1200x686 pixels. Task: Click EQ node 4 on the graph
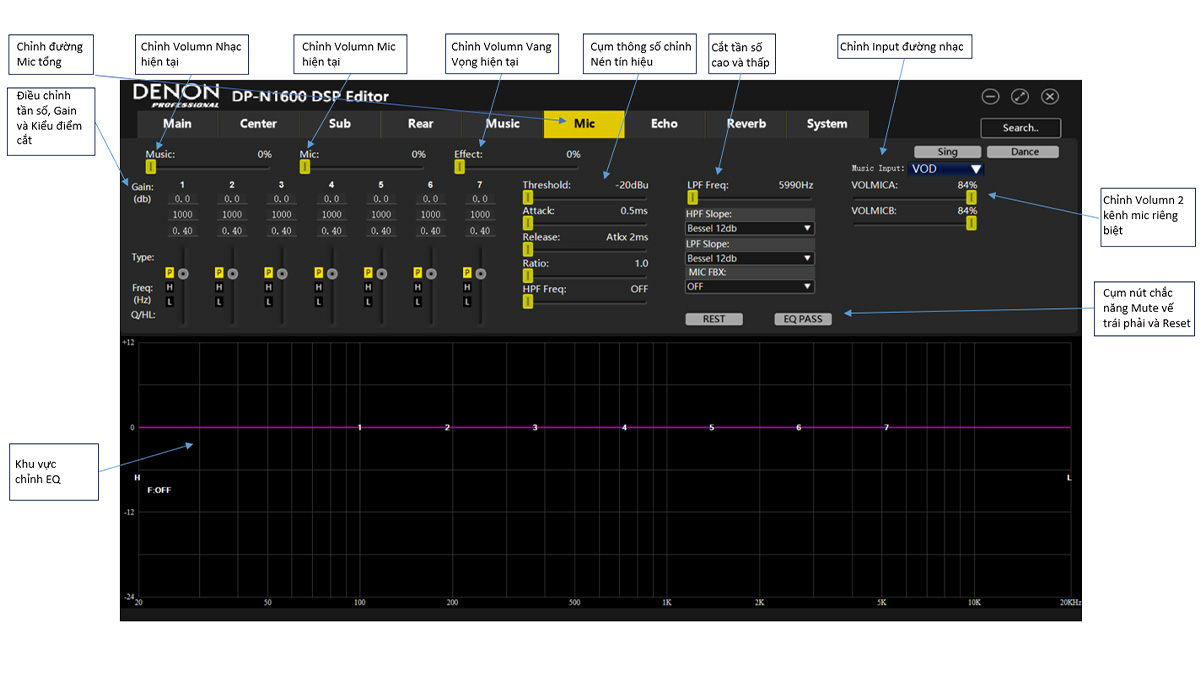pyautogui.click(x=624, y=427)
